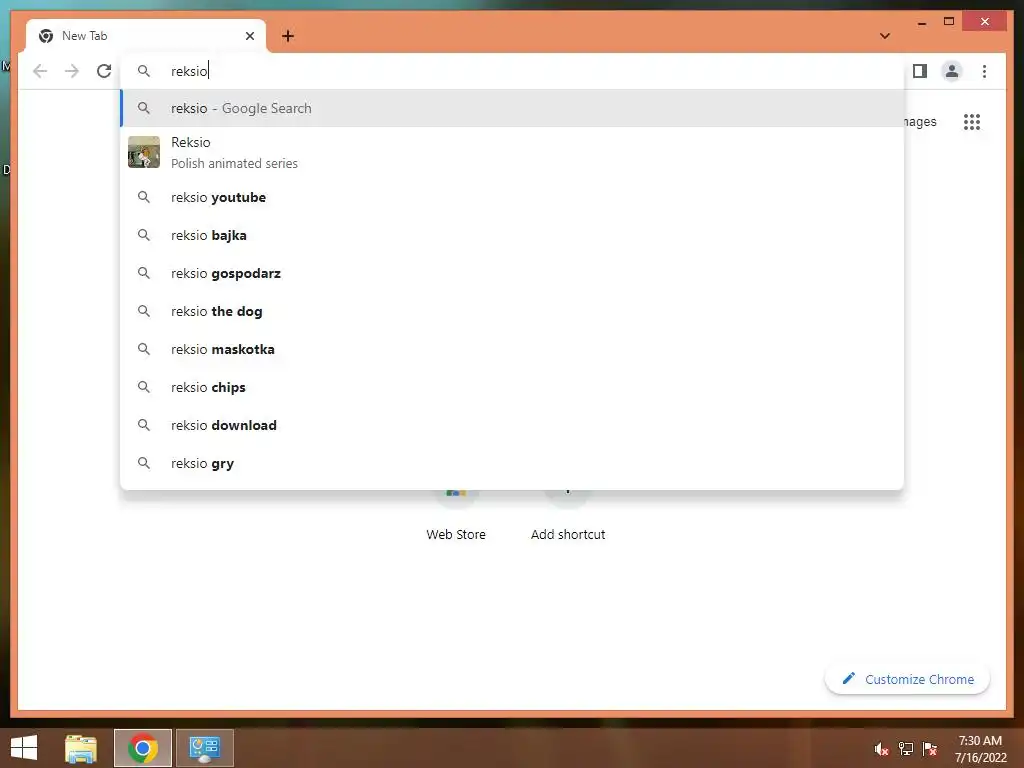
Task: Select the 'reksio download' suggestion
Action: pyautogui.click(x=513, y=425)
